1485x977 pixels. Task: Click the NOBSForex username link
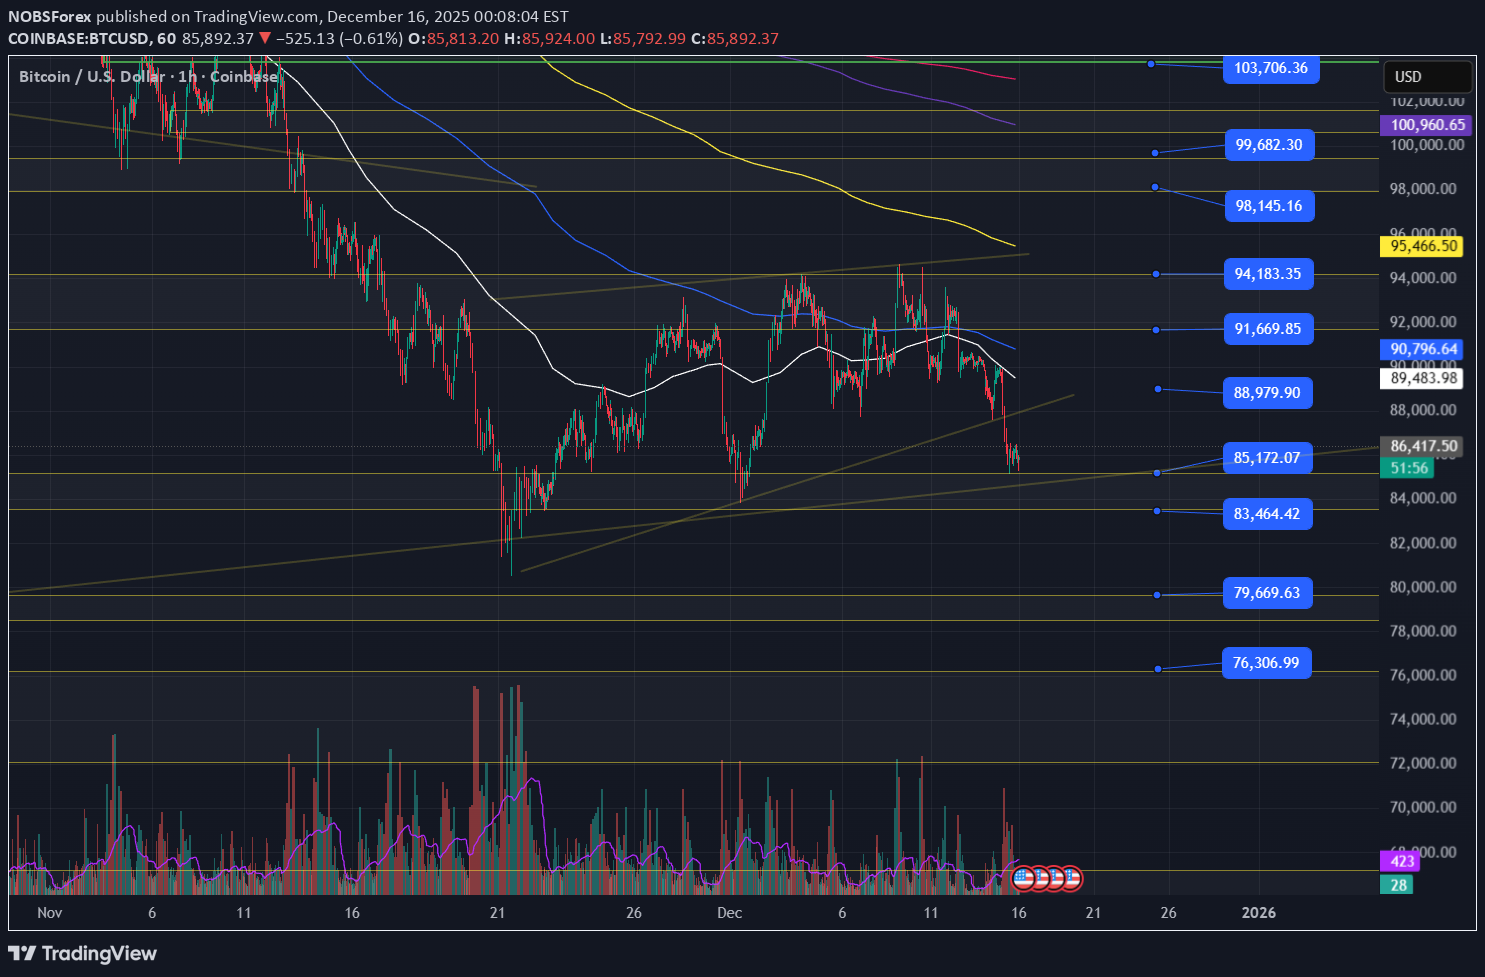click(x=50, y=16)
